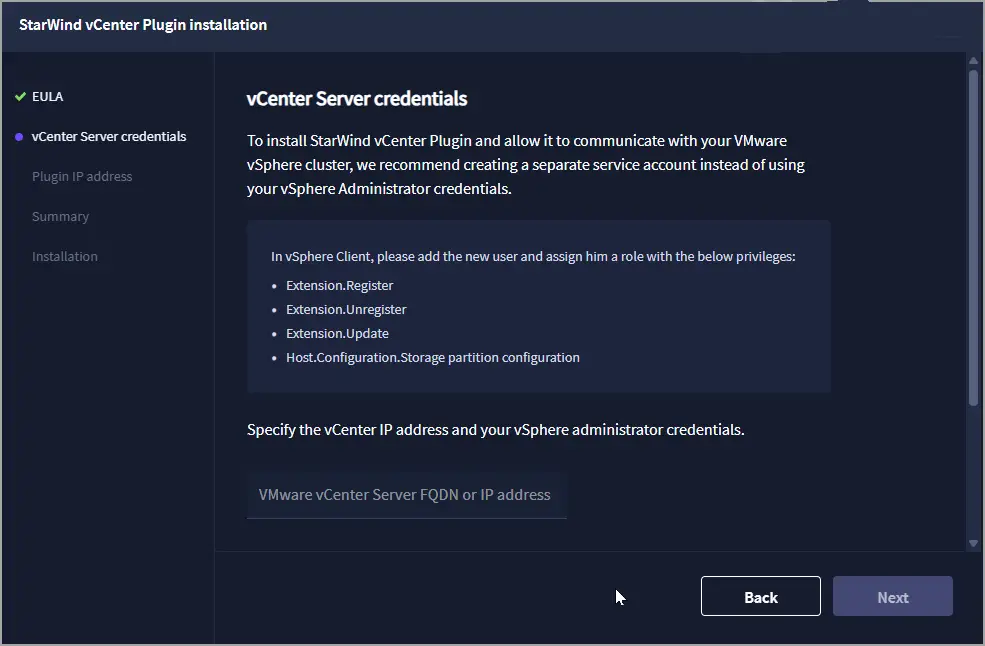
Task: Select the EULA step in sidebar
Action: pyautogui.click(x=48, y=97)
